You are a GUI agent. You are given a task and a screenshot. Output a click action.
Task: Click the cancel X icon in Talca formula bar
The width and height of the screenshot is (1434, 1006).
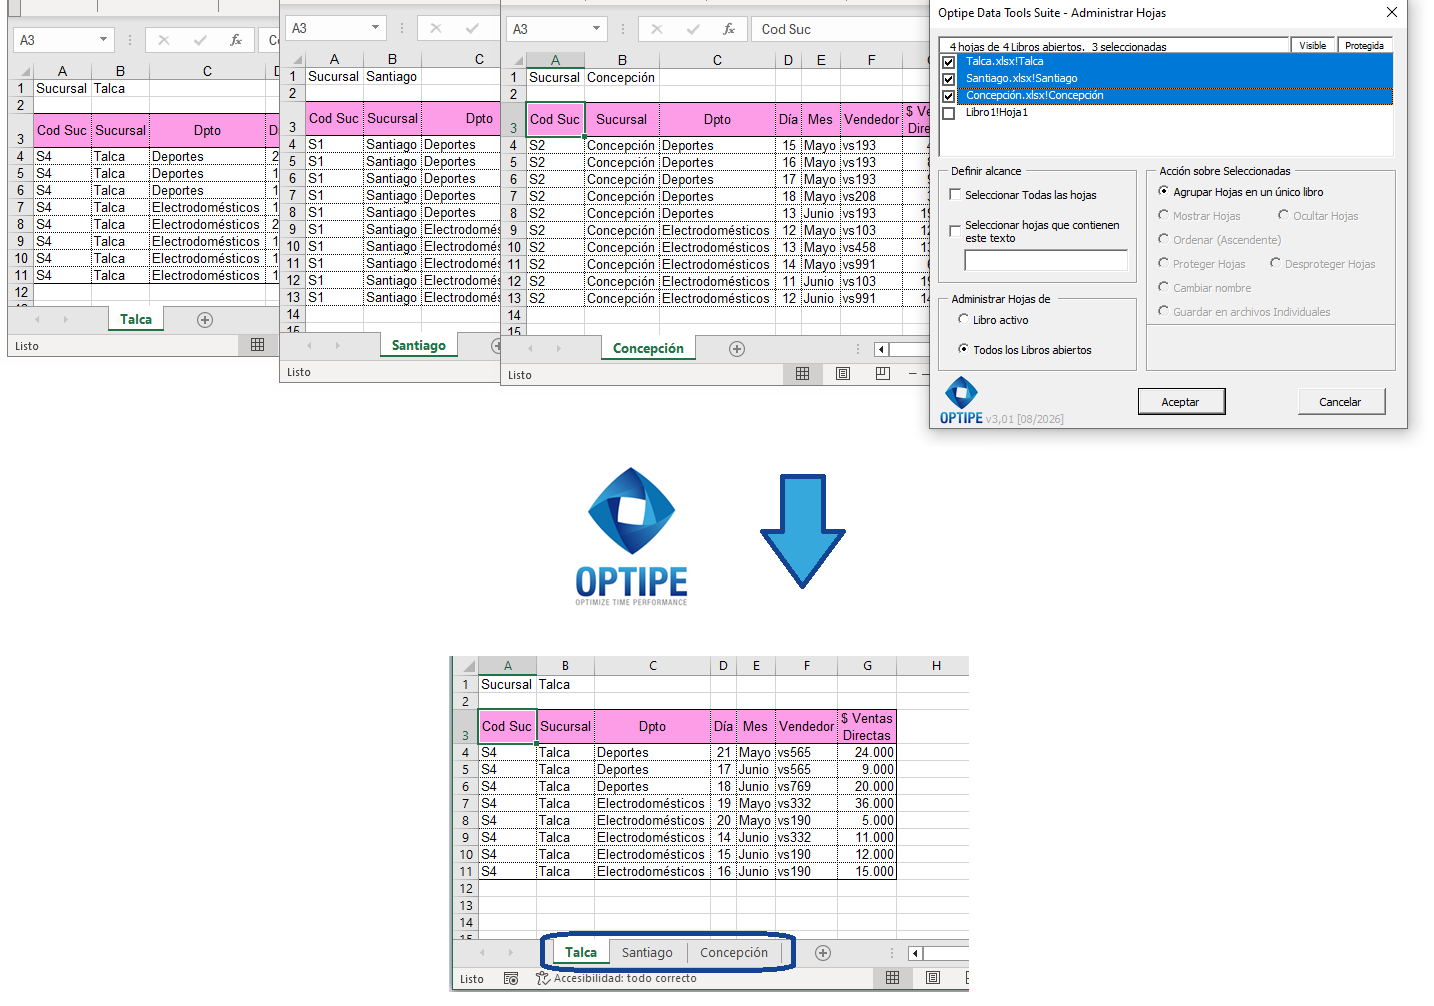tap(164, 40)
